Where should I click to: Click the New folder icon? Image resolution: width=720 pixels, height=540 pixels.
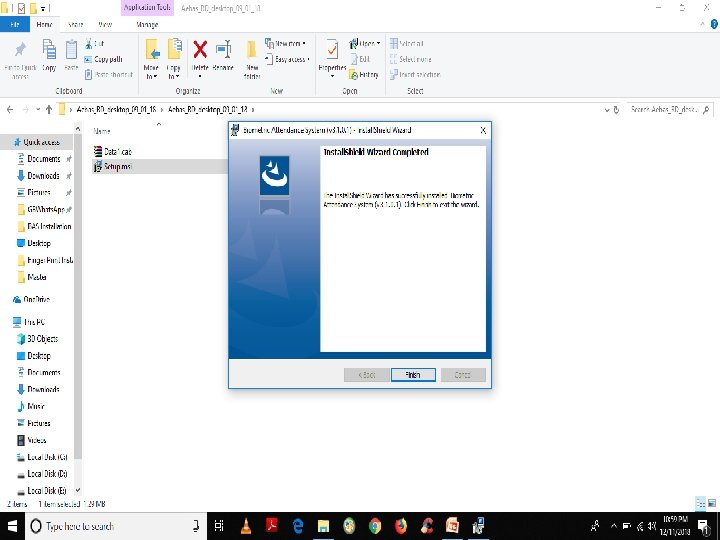(x=252, y=50)
